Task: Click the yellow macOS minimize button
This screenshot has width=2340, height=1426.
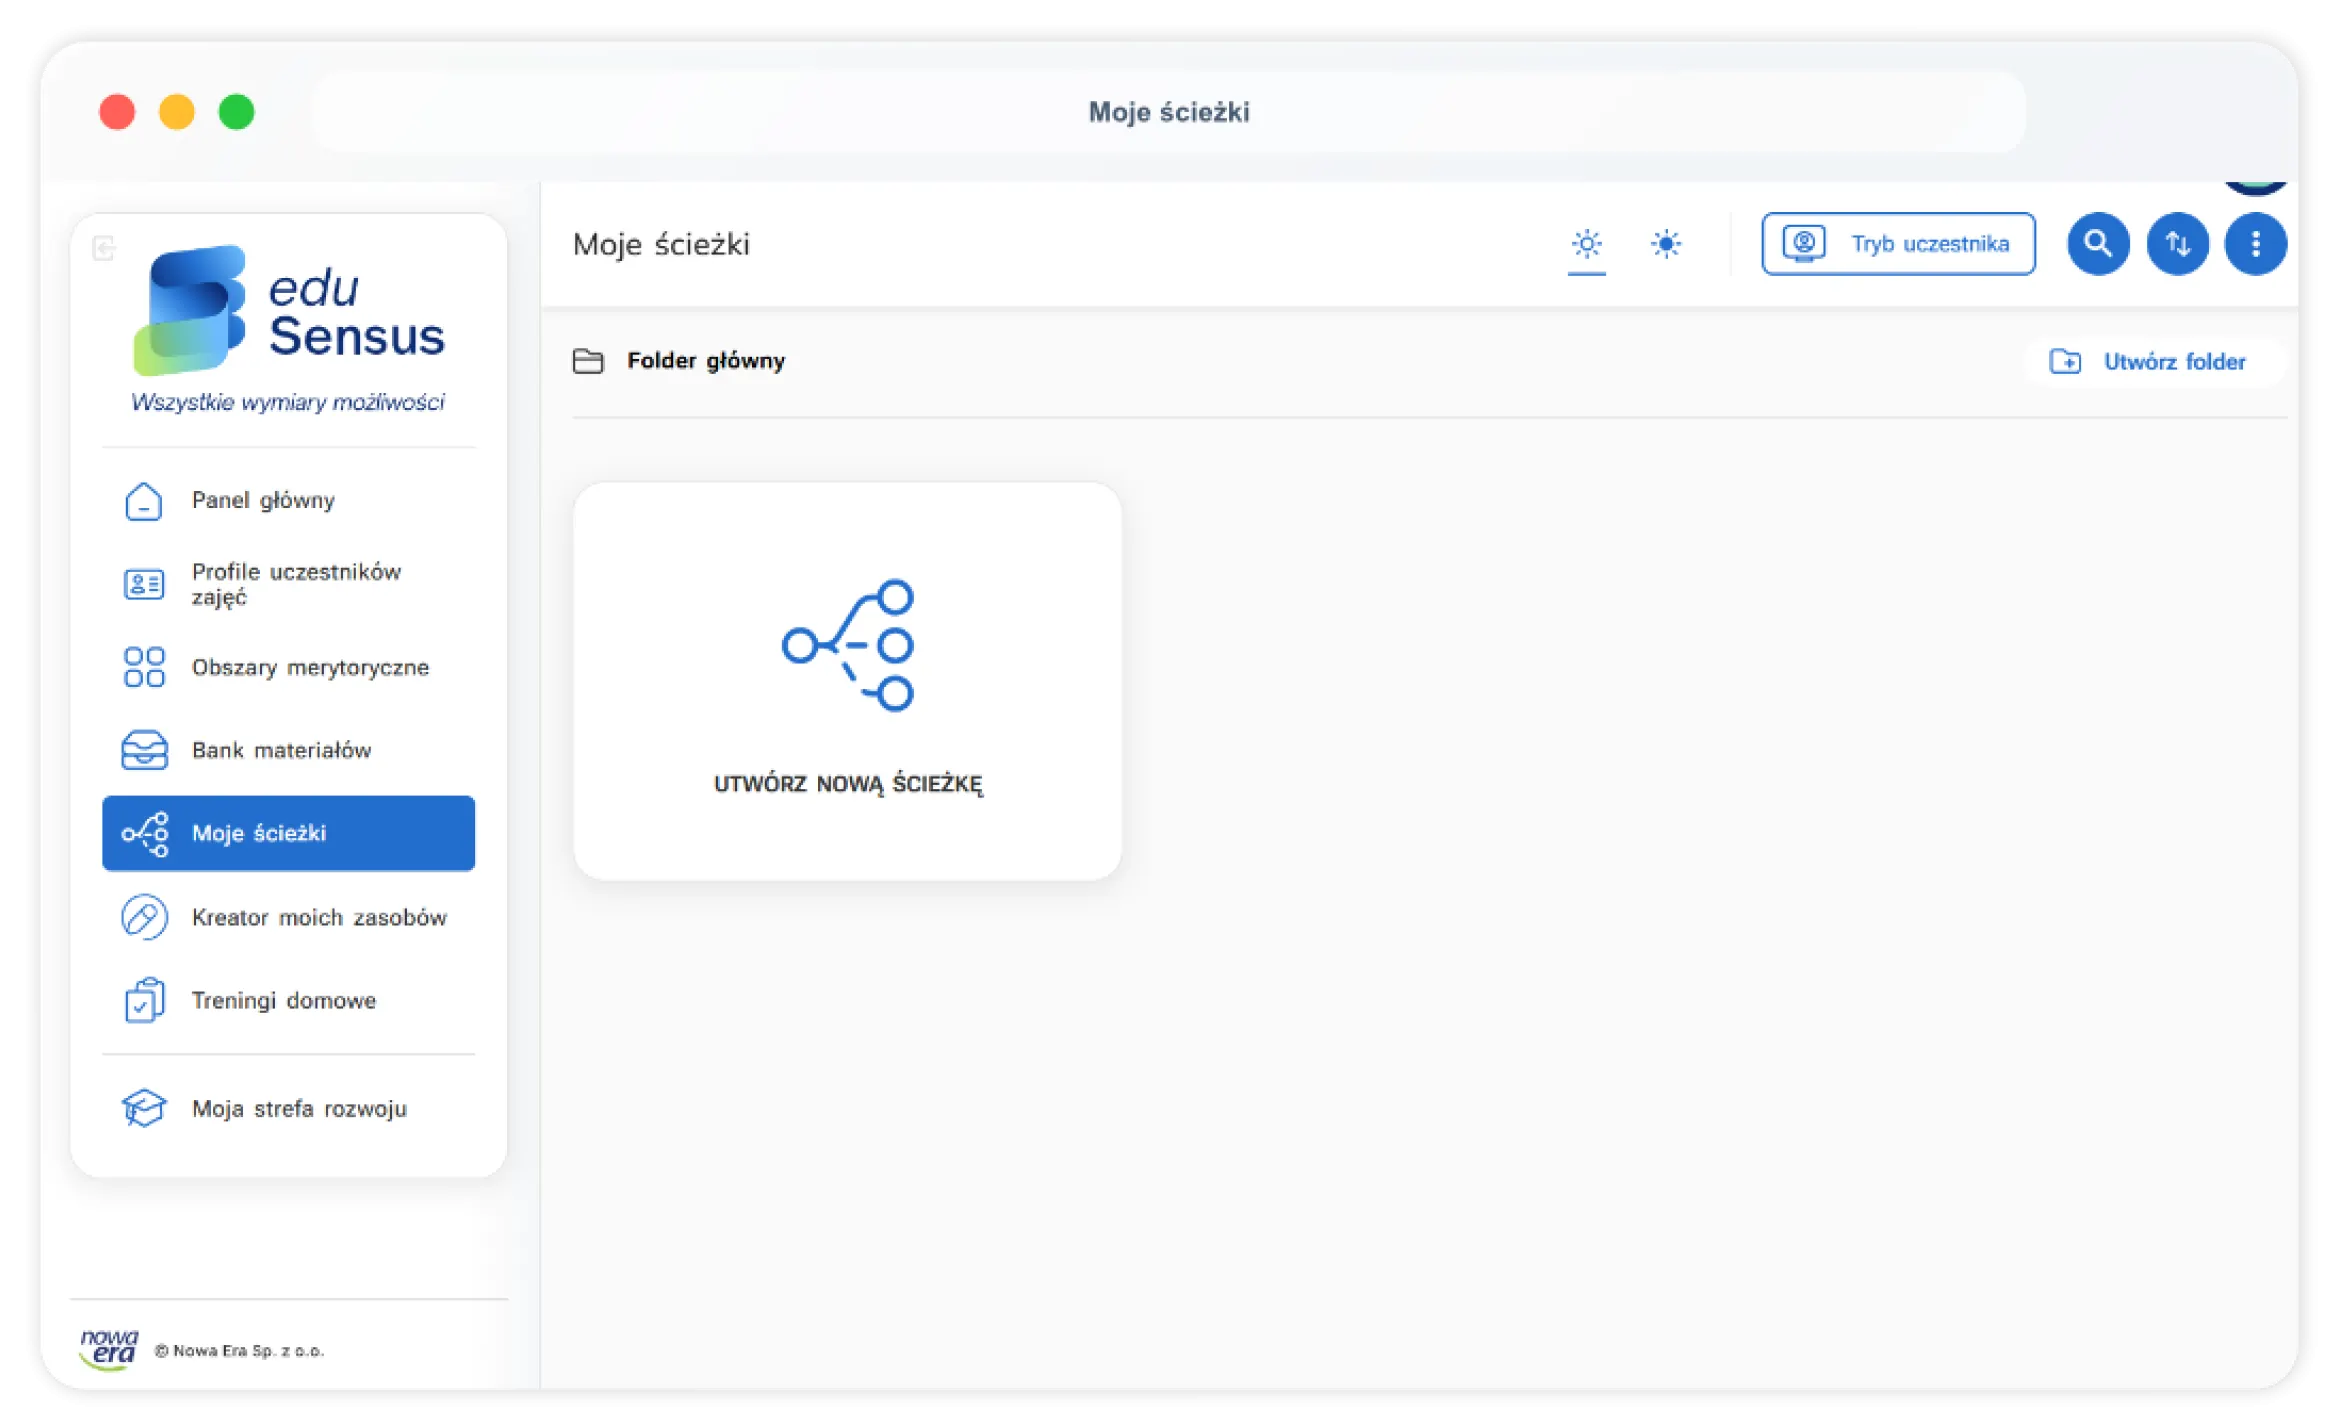Action: (x=177, y=111)
